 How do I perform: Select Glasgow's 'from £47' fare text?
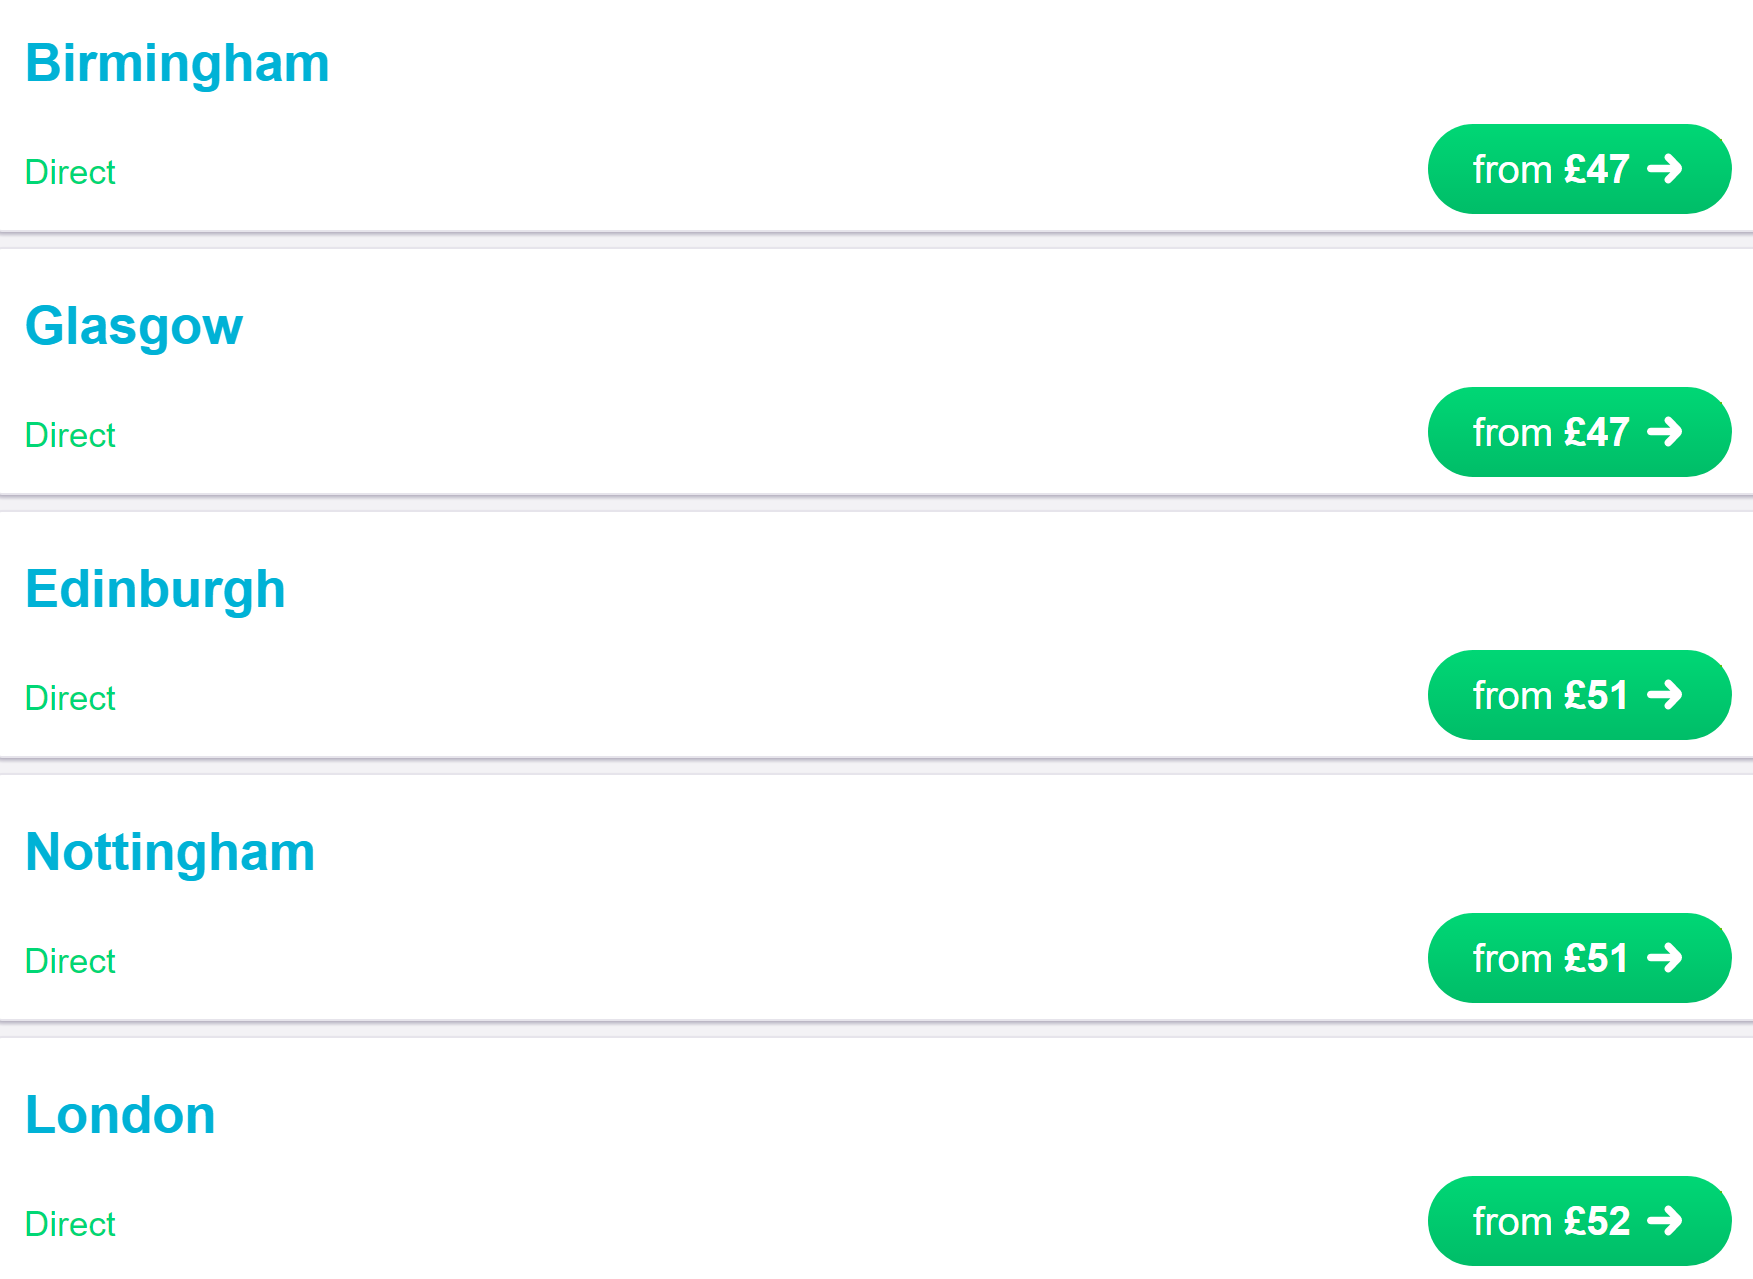[x=1551, y=433]
